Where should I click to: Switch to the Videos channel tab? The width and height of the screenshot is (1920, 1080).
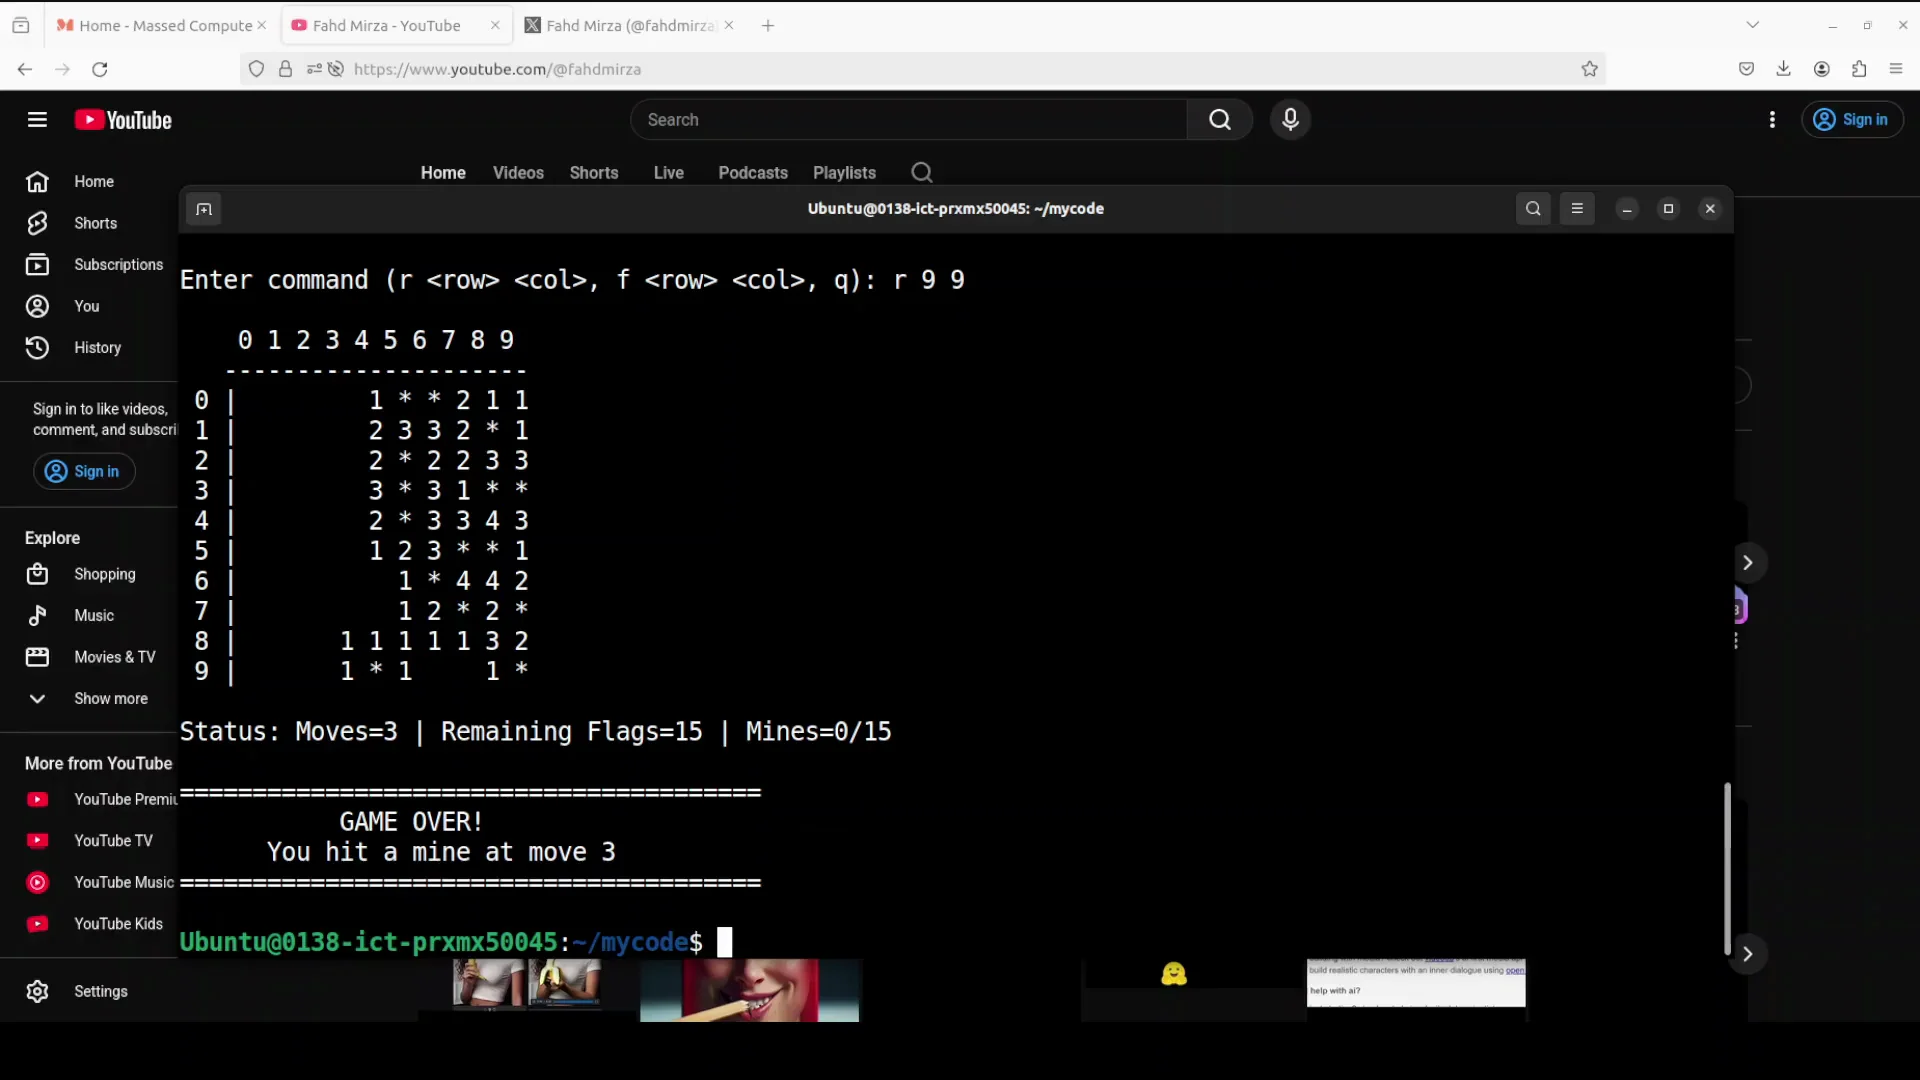pos(518,173)
